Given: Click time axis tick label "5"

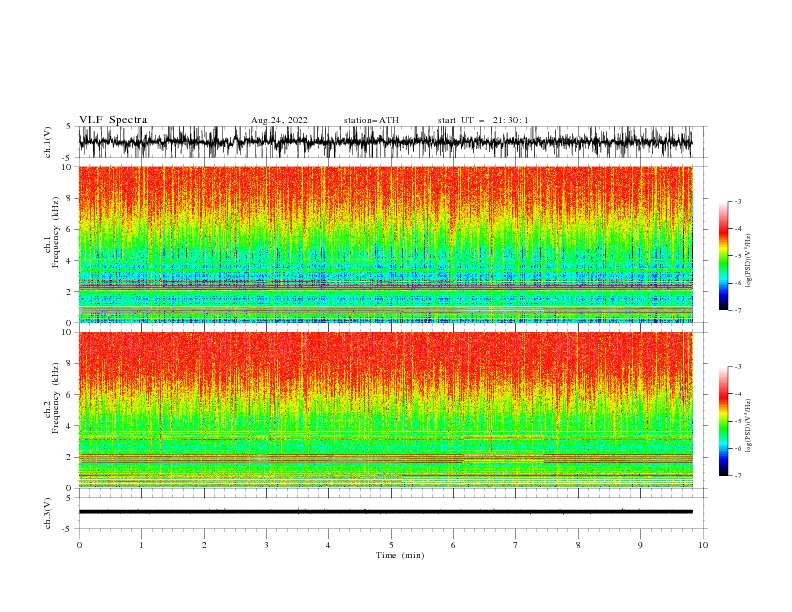Looking at the screenshot, I should pyautogui.click(x=391, y=545).
